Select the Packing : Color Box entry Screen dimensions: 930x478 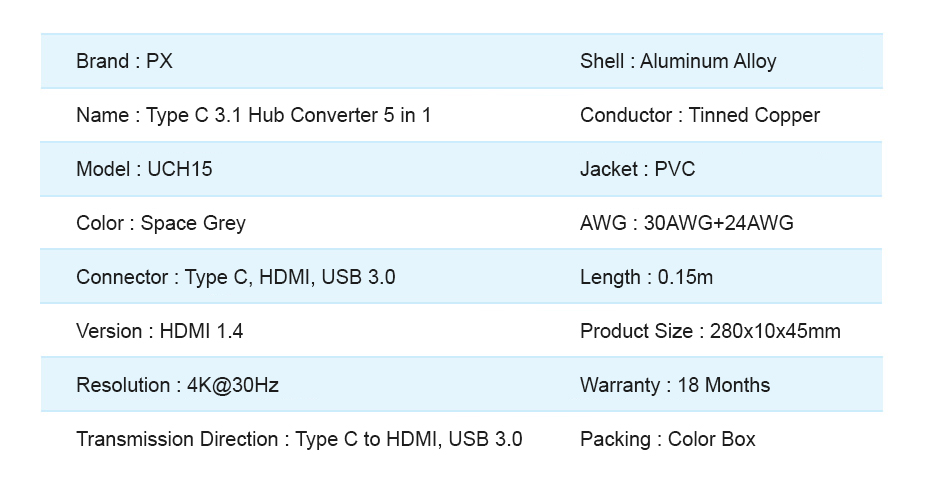tap(668, 439)
